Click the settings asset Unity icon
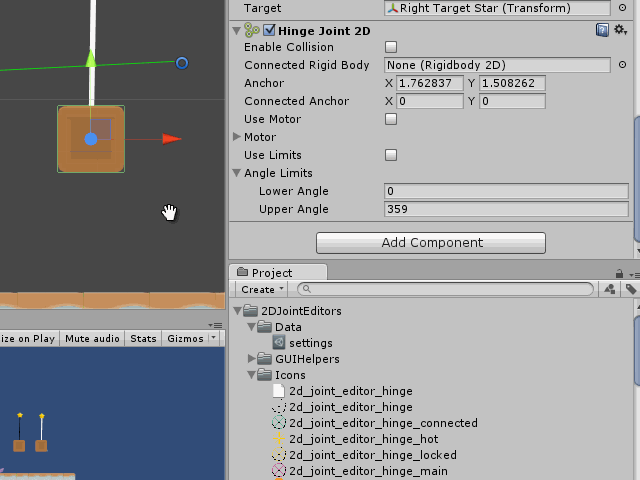The height and width of the screenshot is (480, 640). [279, 342]
